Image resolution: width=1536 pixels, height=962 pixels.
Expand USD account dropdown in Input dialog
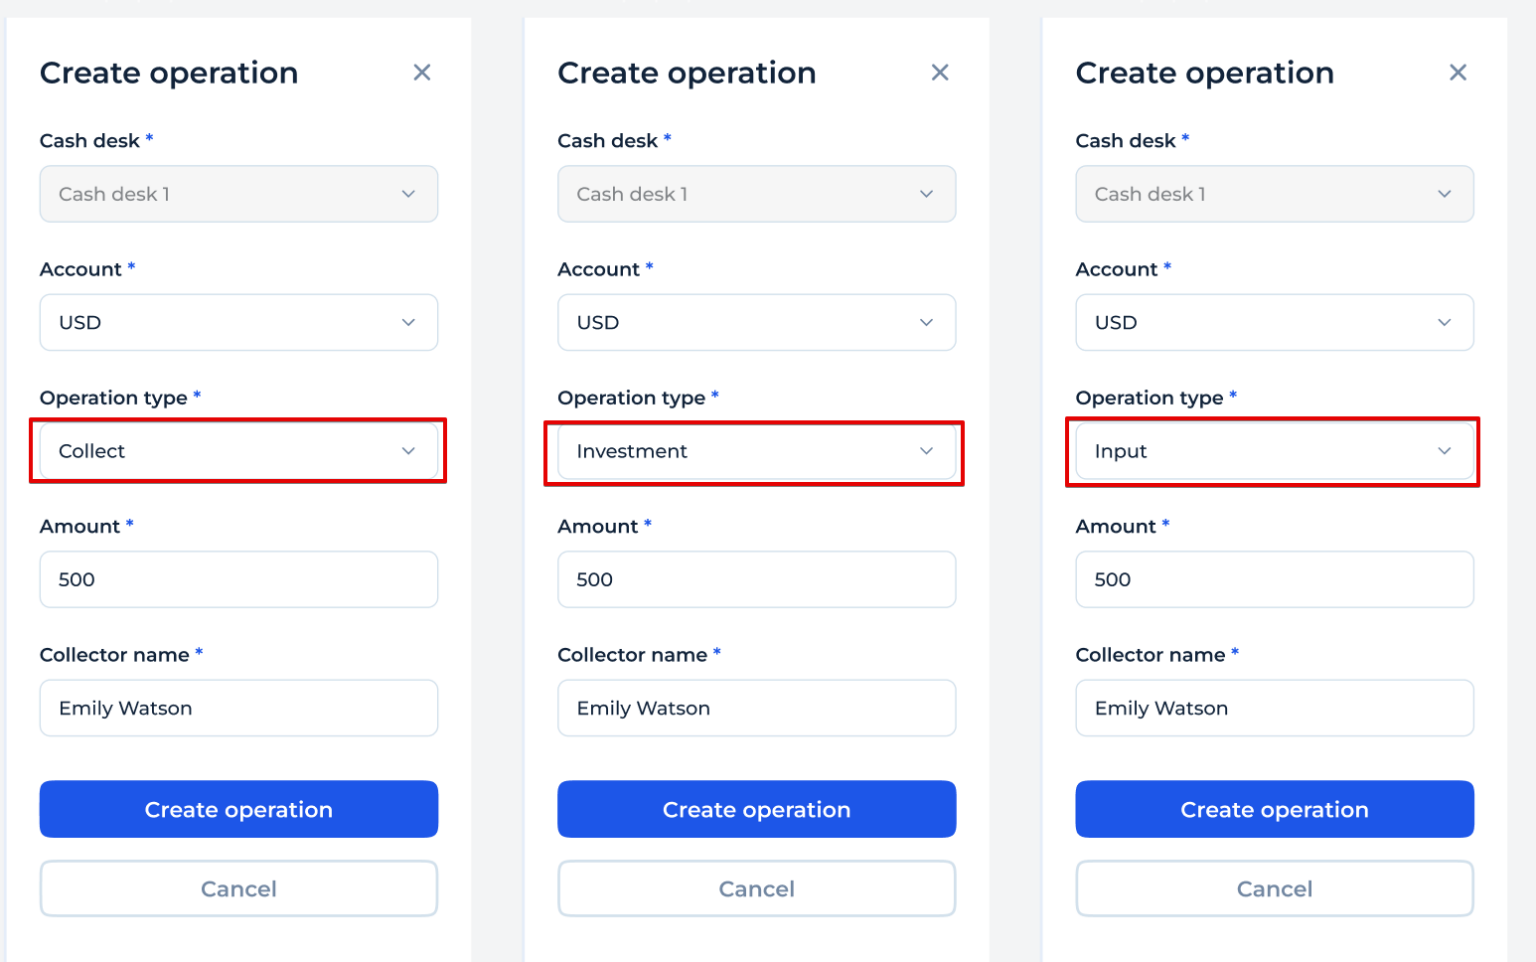(1274, 322)
